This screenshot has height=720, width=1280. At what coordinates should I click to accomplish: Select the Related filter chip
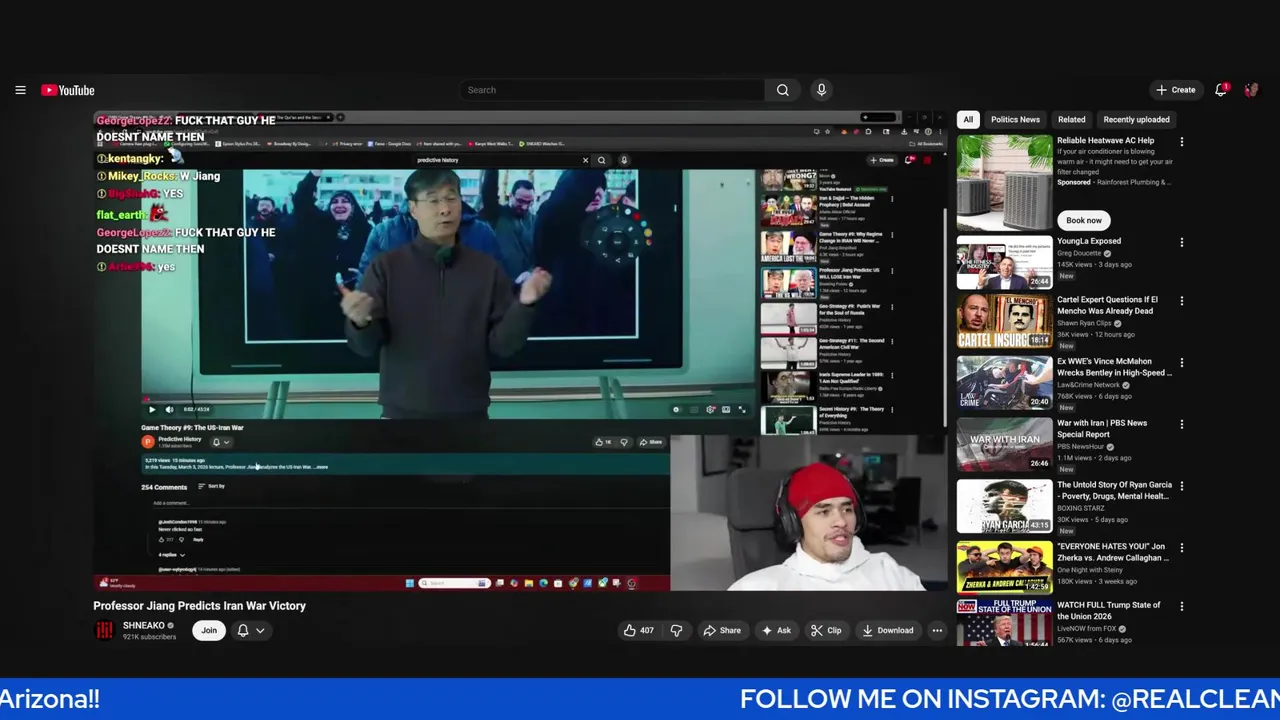tap(1071, 119)
